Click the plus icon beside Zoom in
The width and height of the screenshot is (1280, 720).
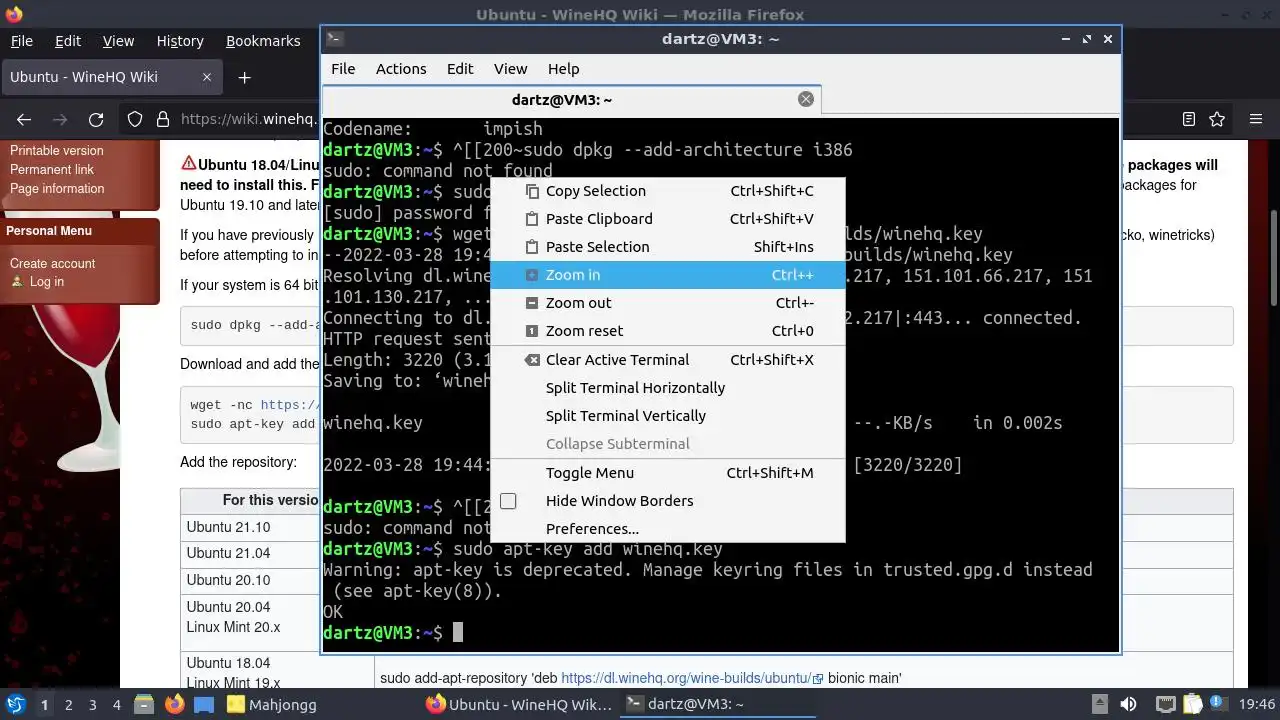[532, 275]
